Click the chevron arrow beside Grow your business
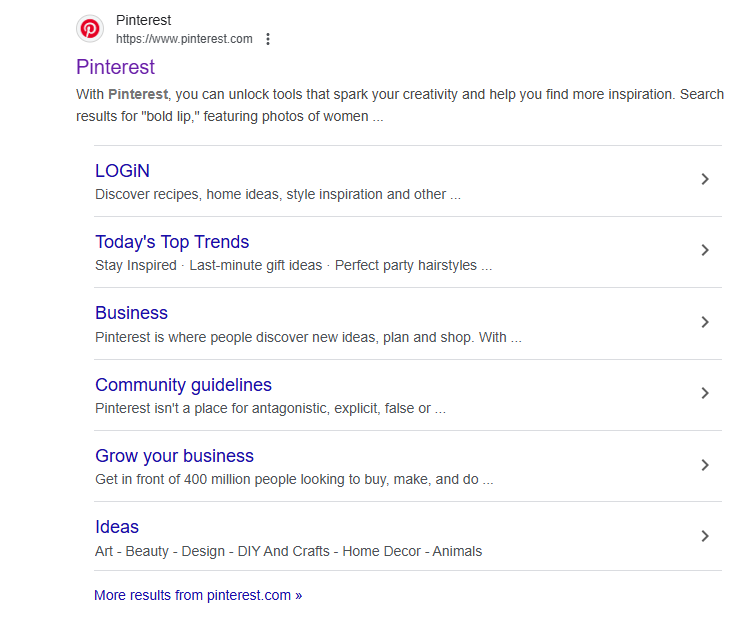The width and height of the screenshot is (755, 635). (x=705, y=465)
